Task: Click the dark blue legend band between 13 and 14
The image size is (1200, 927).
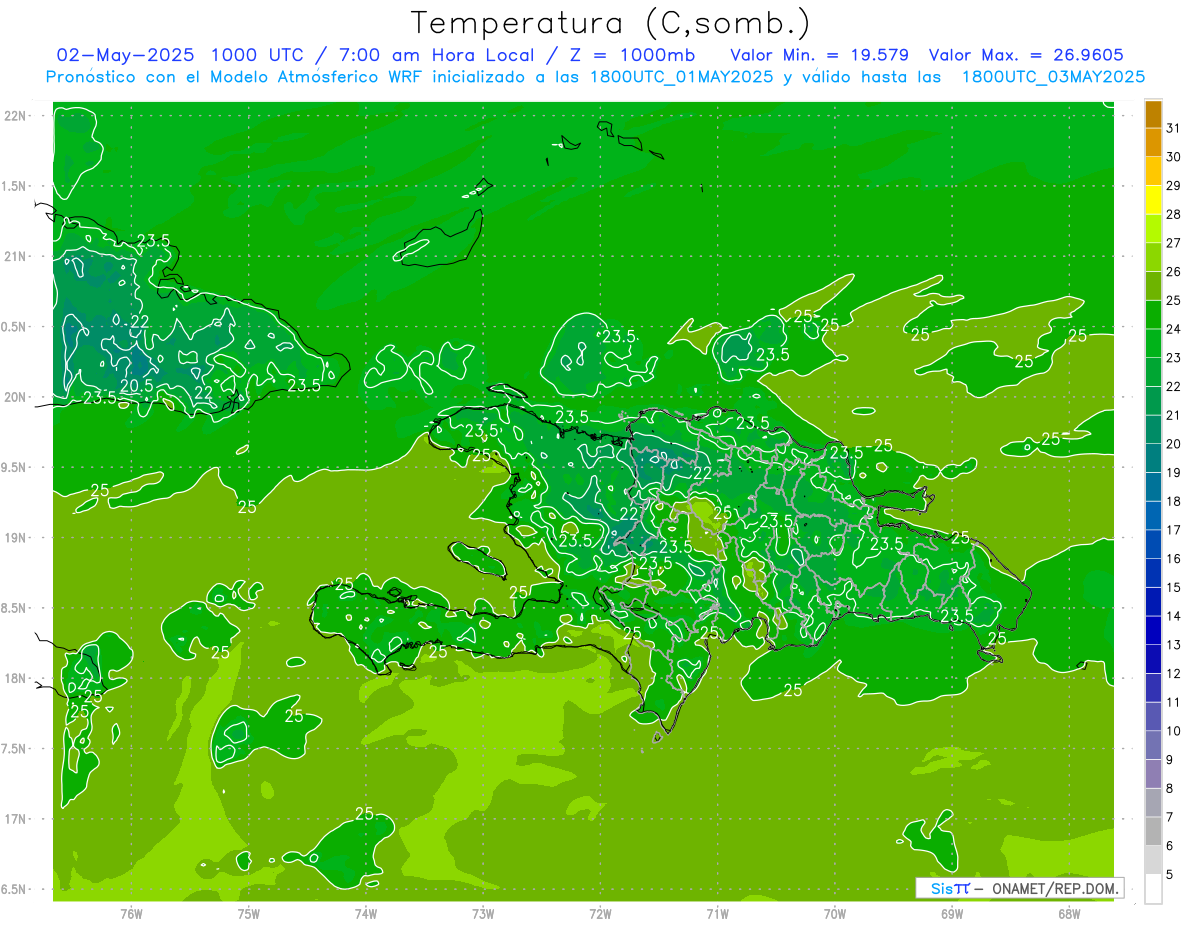Action: [1153, 631]
